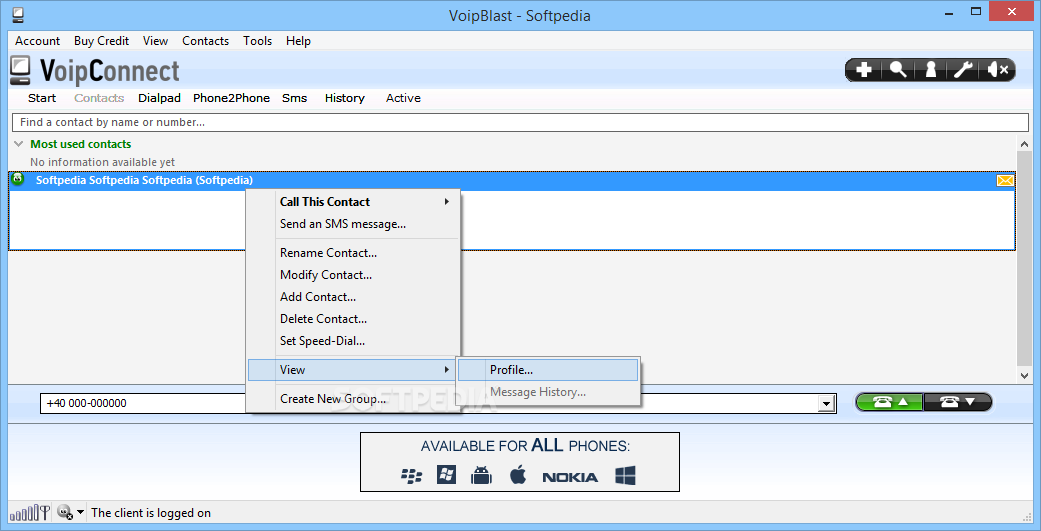Click the black hang-up phone button
Image resolution: width=1041 pixels, height=531 pixels.
(x=958, y=402)
